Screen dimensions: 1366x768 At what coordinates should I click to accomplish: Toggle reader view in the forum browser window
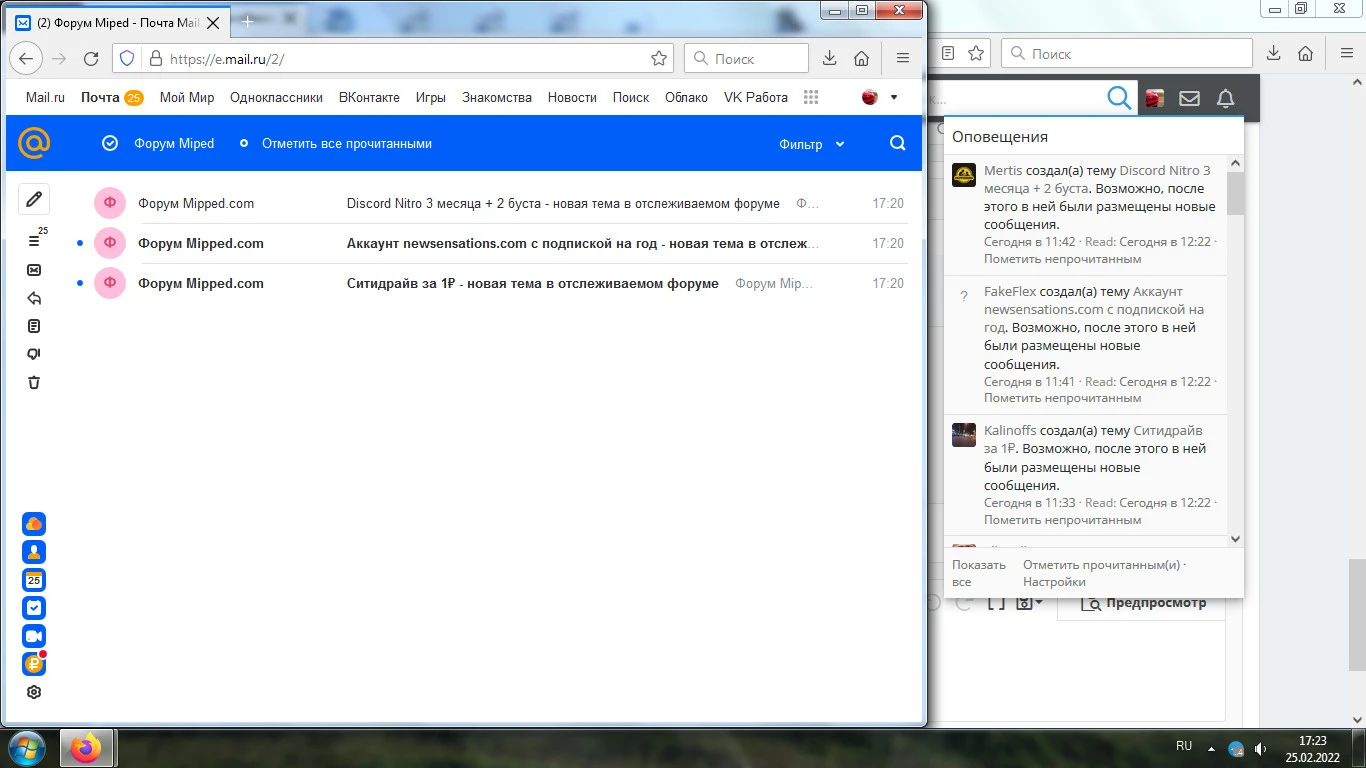pos(948,53)
